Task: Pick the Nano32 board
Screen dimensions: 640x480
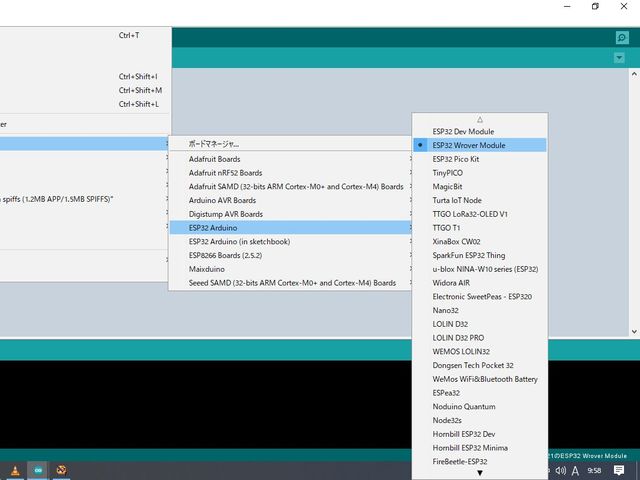Action: [x=480, y=310]
